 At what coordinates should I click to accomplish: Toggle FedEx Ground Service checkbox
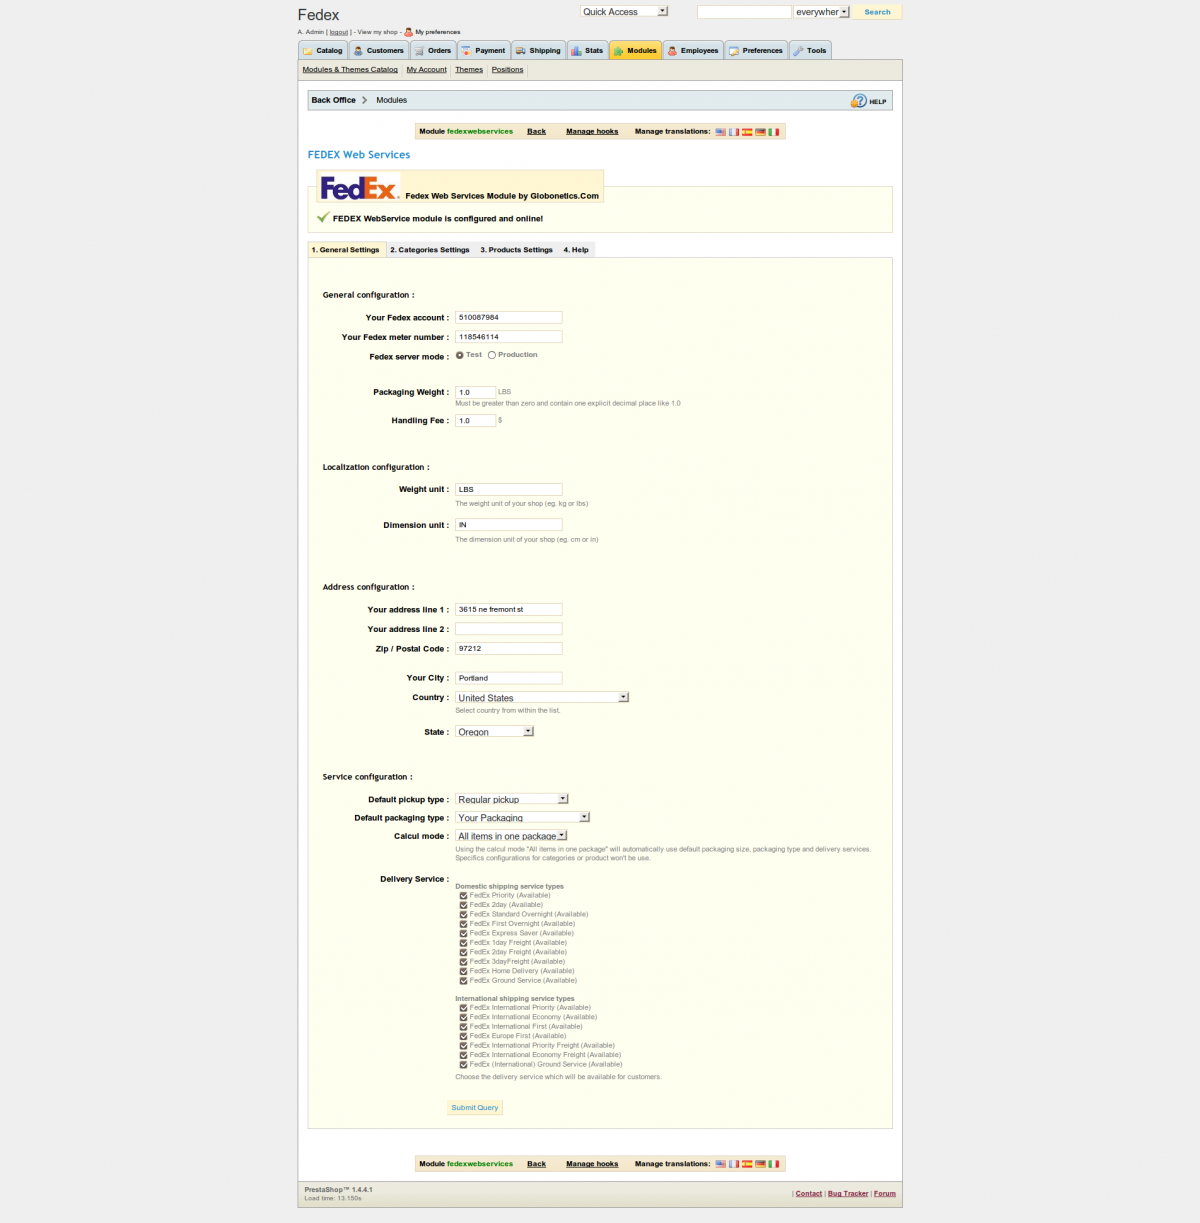[x=463, y=981]
